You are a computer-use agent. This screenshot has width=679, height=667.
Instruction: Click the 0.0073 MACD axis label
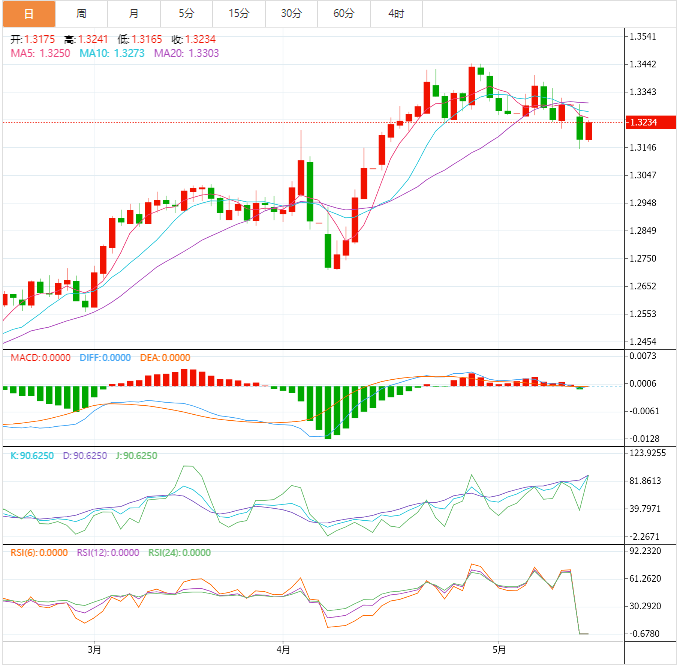(643, 356)
